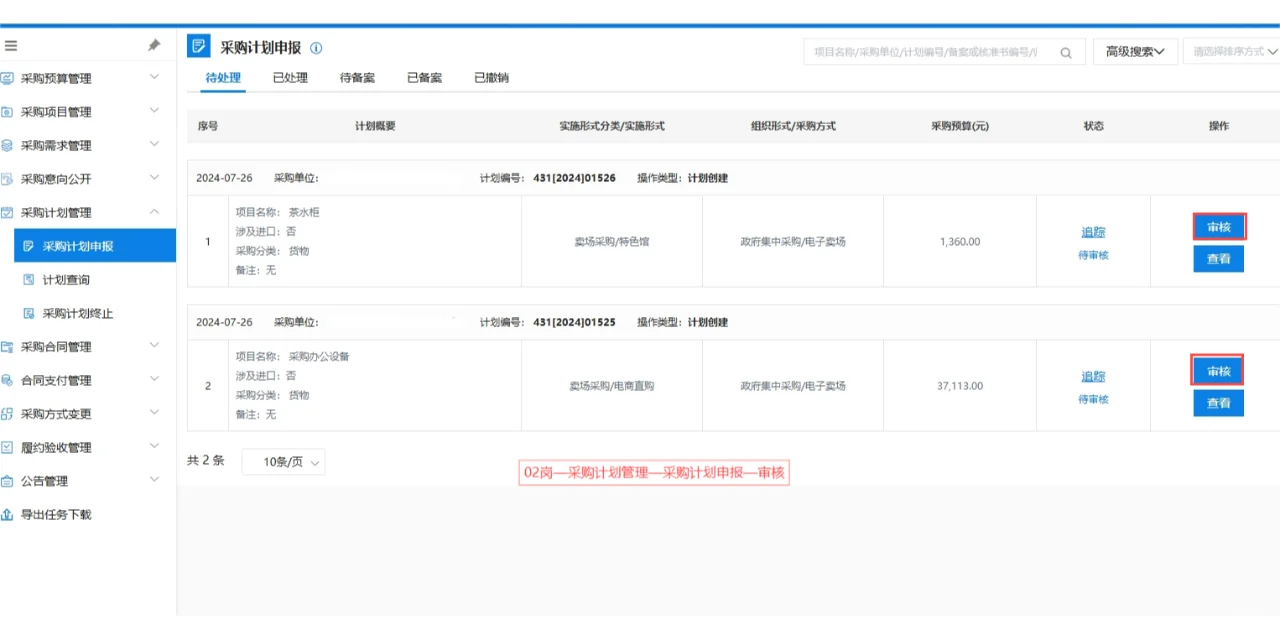Switch to the 已备案 tab
The width and height of the screenshot is (1280, 640).
[424, 78]
